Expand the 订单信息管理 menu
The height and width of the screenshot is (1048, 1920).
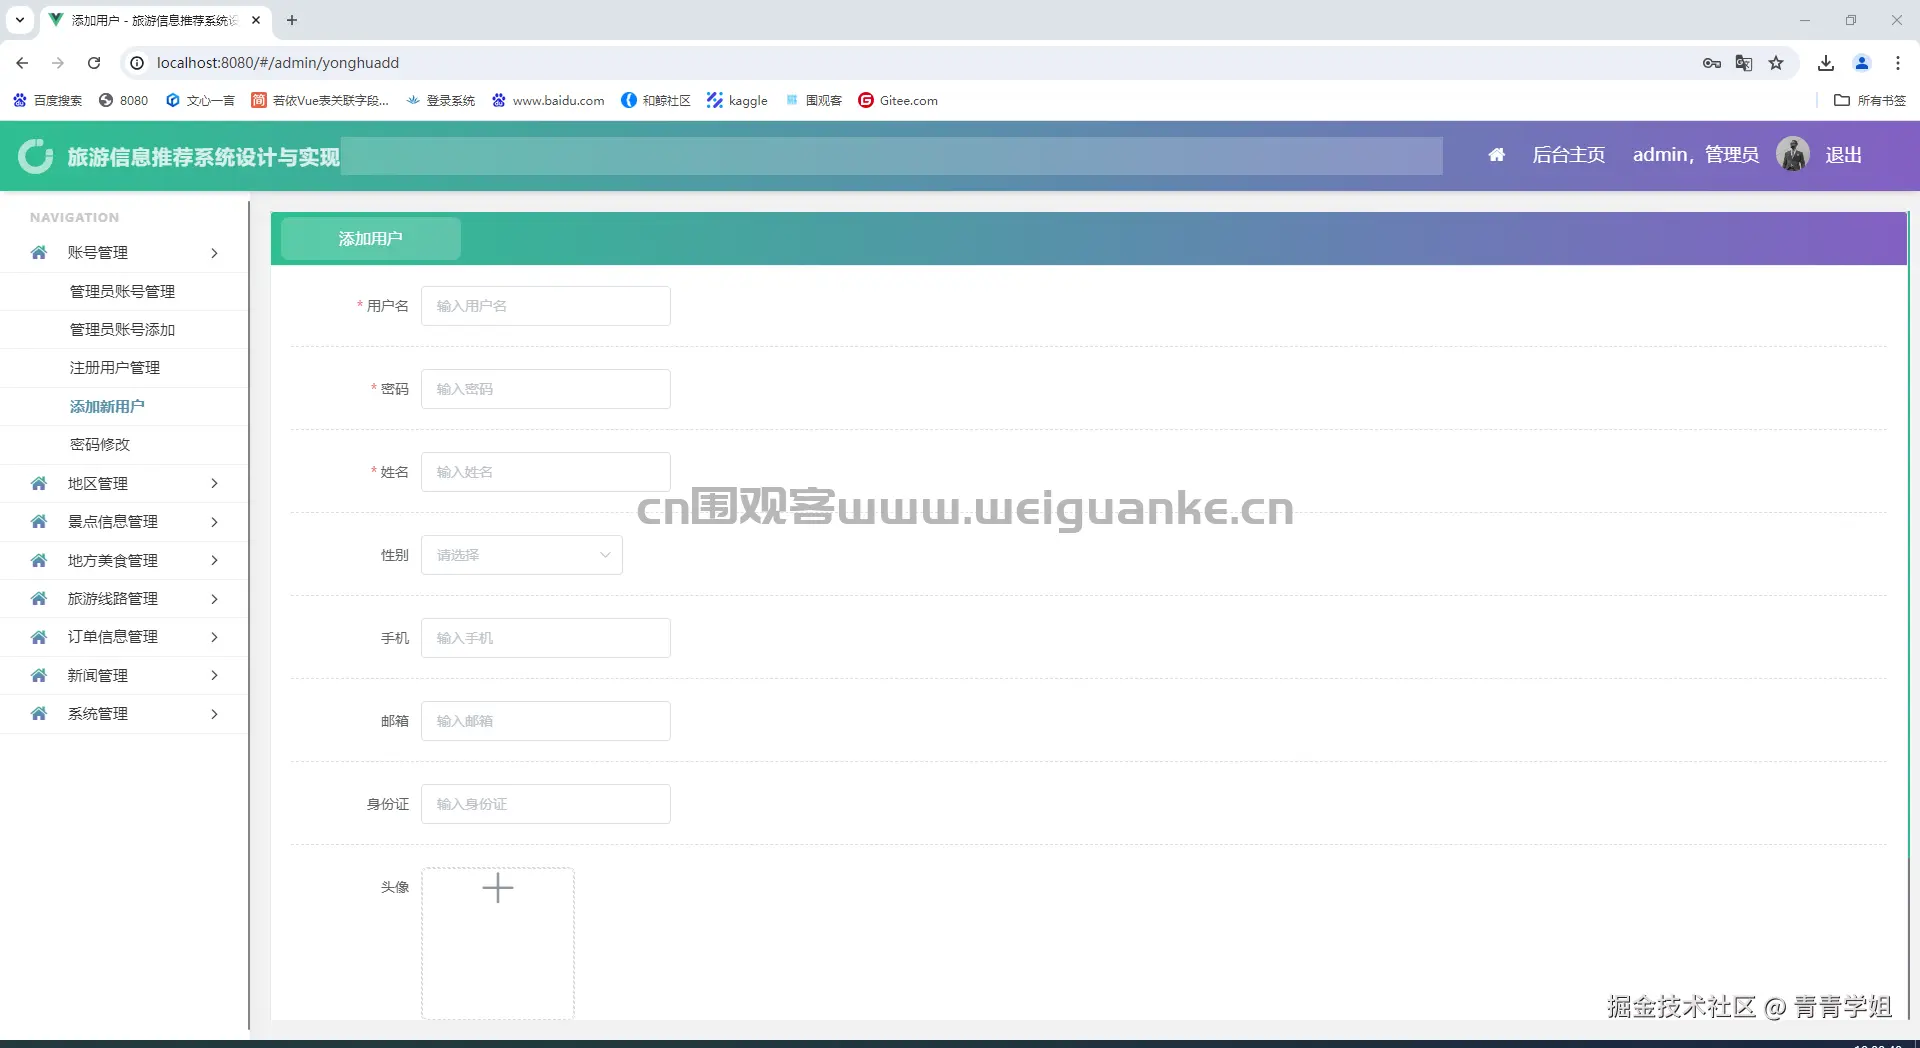(213, 637)
